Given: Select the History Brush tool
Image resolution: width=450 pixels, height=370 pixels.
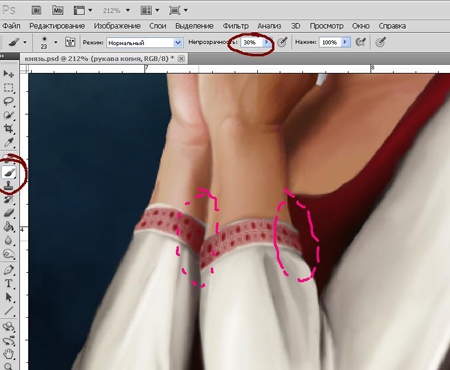Looking at the screenshot, I should click(x=8, y=199).
